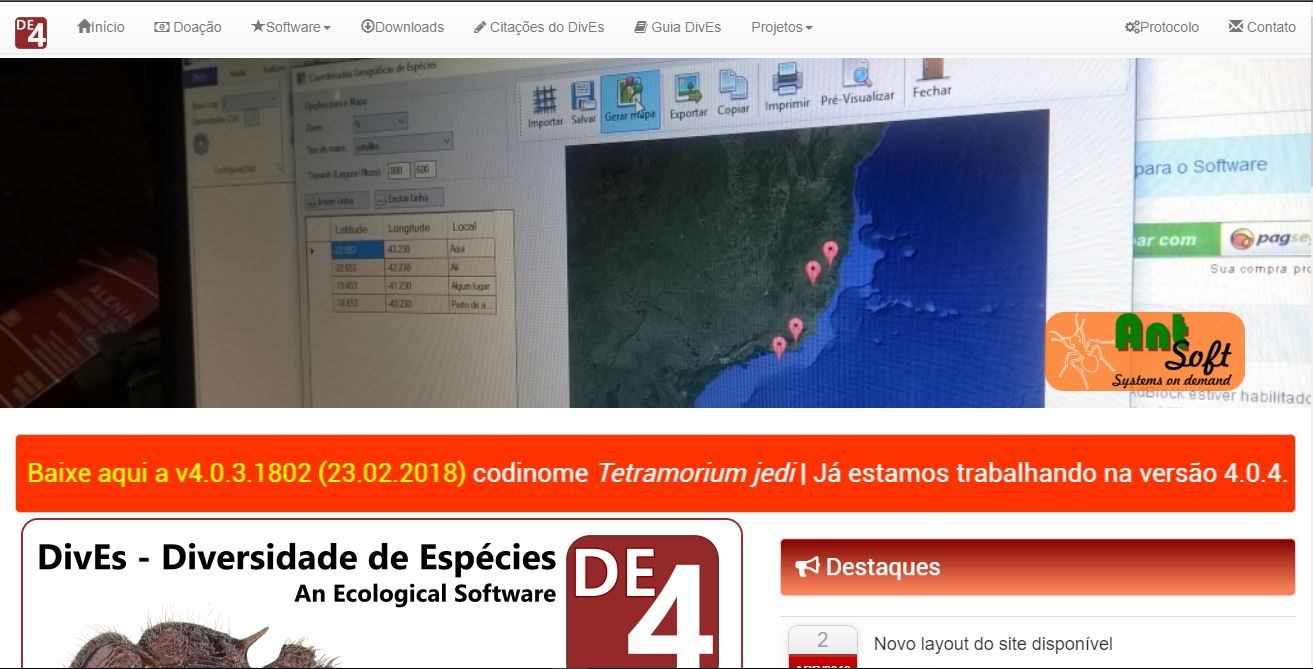Click the Gerar mapa icon in banner photo

(630, 102)
